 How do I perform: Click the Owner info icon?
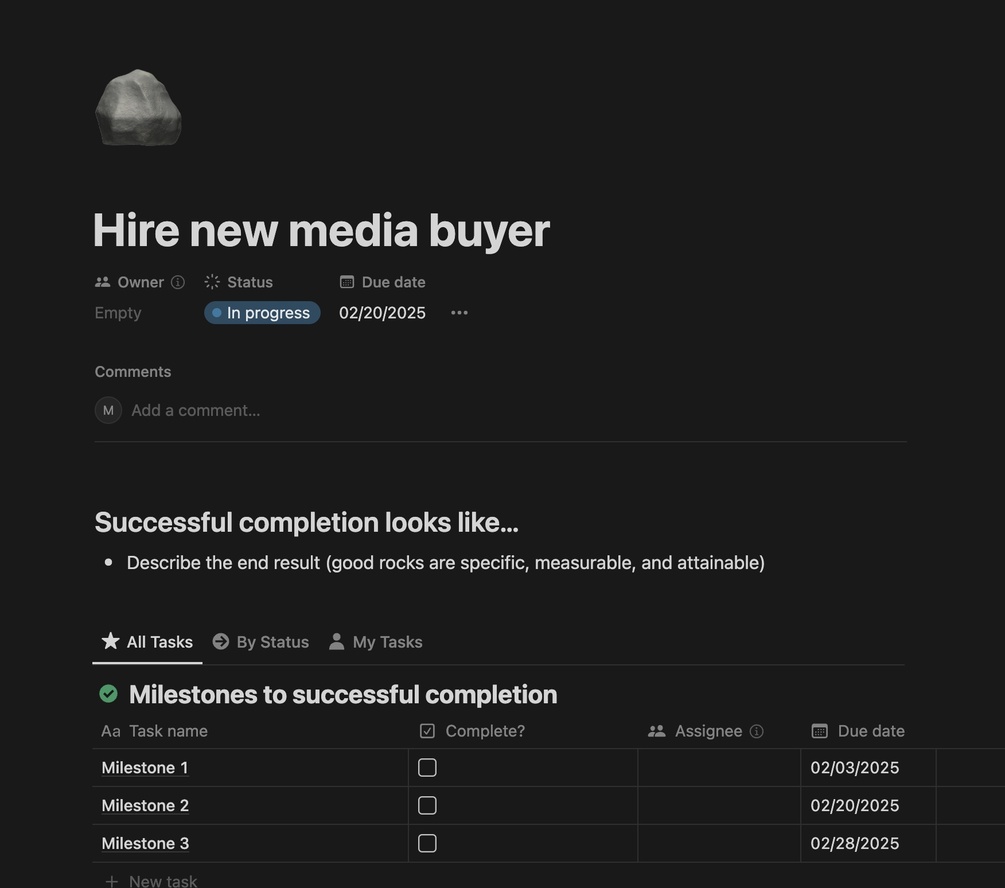[x=178, y=282]
